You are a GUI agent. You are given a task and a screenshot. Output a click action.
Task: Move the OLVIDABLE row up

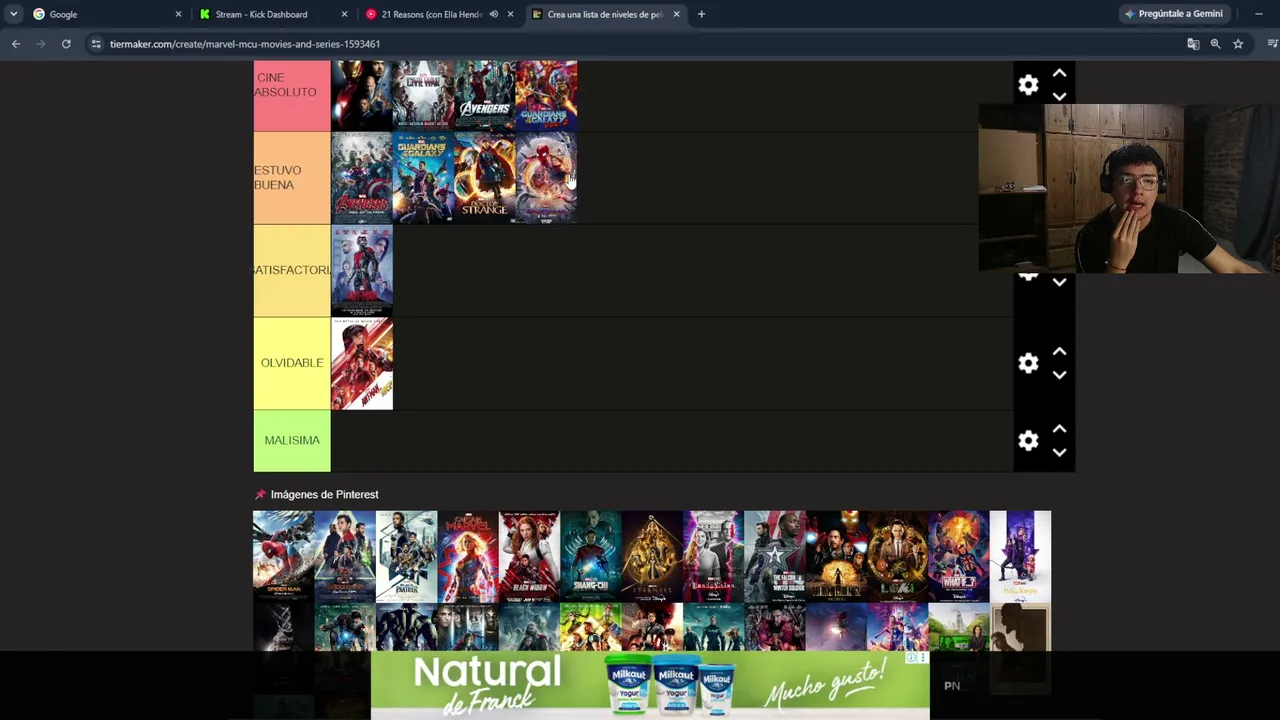(x=1060, y=352)
